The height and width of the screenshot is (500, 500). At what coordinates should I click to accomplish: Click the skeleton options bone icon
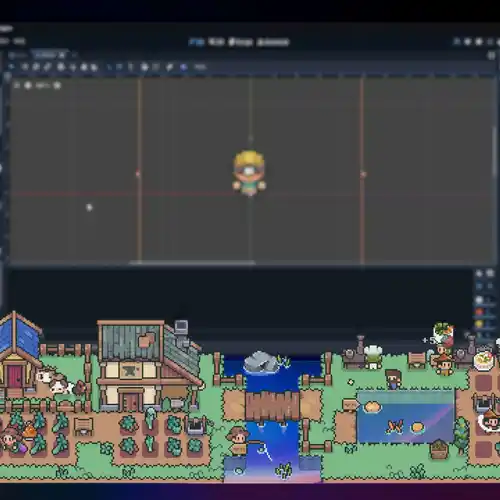pos(170,67)
